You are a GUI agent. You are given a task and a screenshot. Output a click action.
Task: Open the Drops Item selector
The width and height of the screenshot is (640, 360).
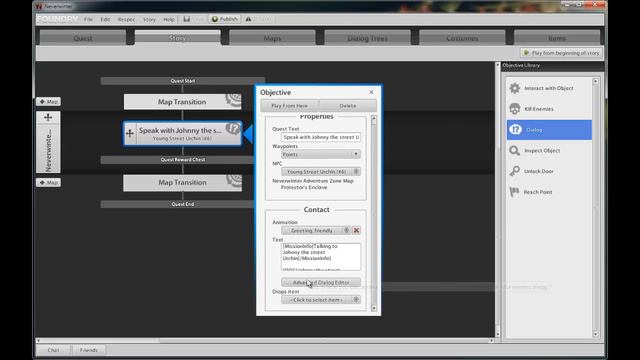[x=321, y=300]
